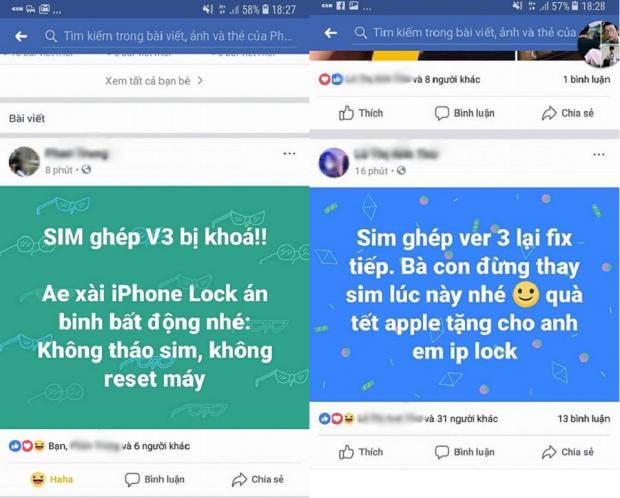This screenshot has width=620, height=498.
Task: Tap Thích on upper right post
Action: click(361, 113)
